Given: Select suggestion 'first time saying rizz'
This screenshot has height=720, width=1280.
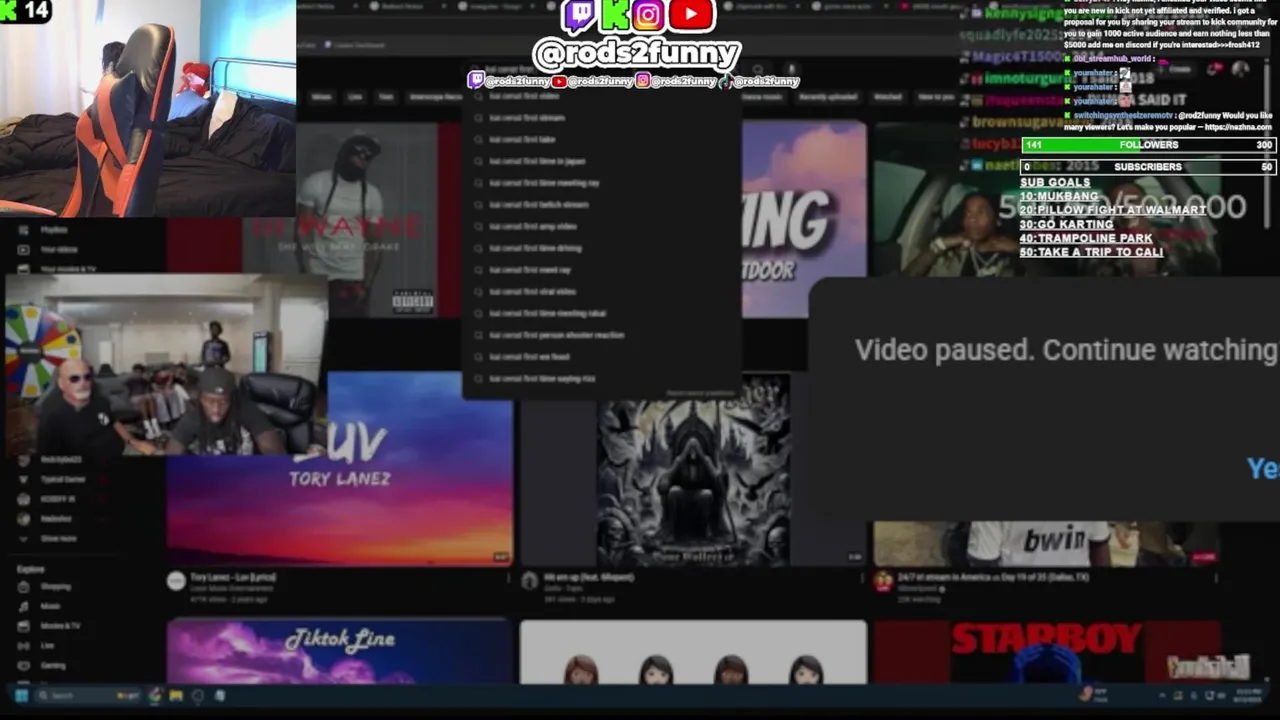Looking at the screenshot, I should pos(600,379).
